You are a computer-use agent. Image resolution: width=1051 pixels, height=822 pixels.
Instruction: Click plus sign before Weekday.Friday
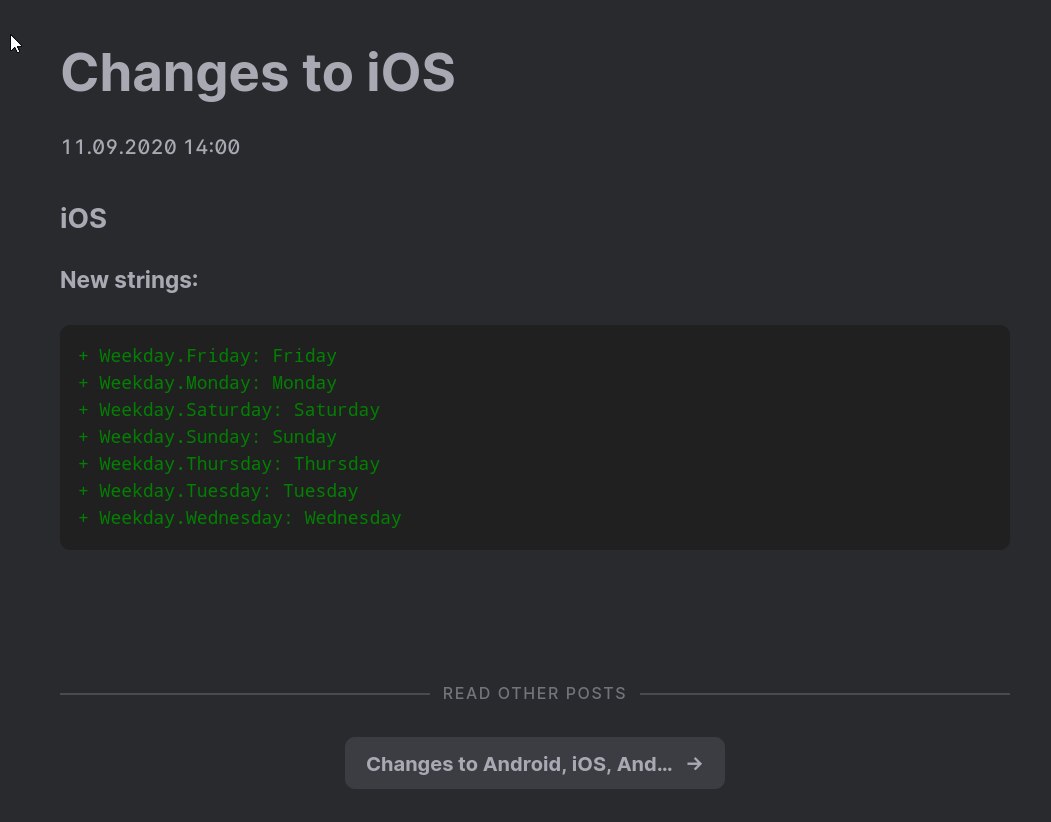(83, 356)
